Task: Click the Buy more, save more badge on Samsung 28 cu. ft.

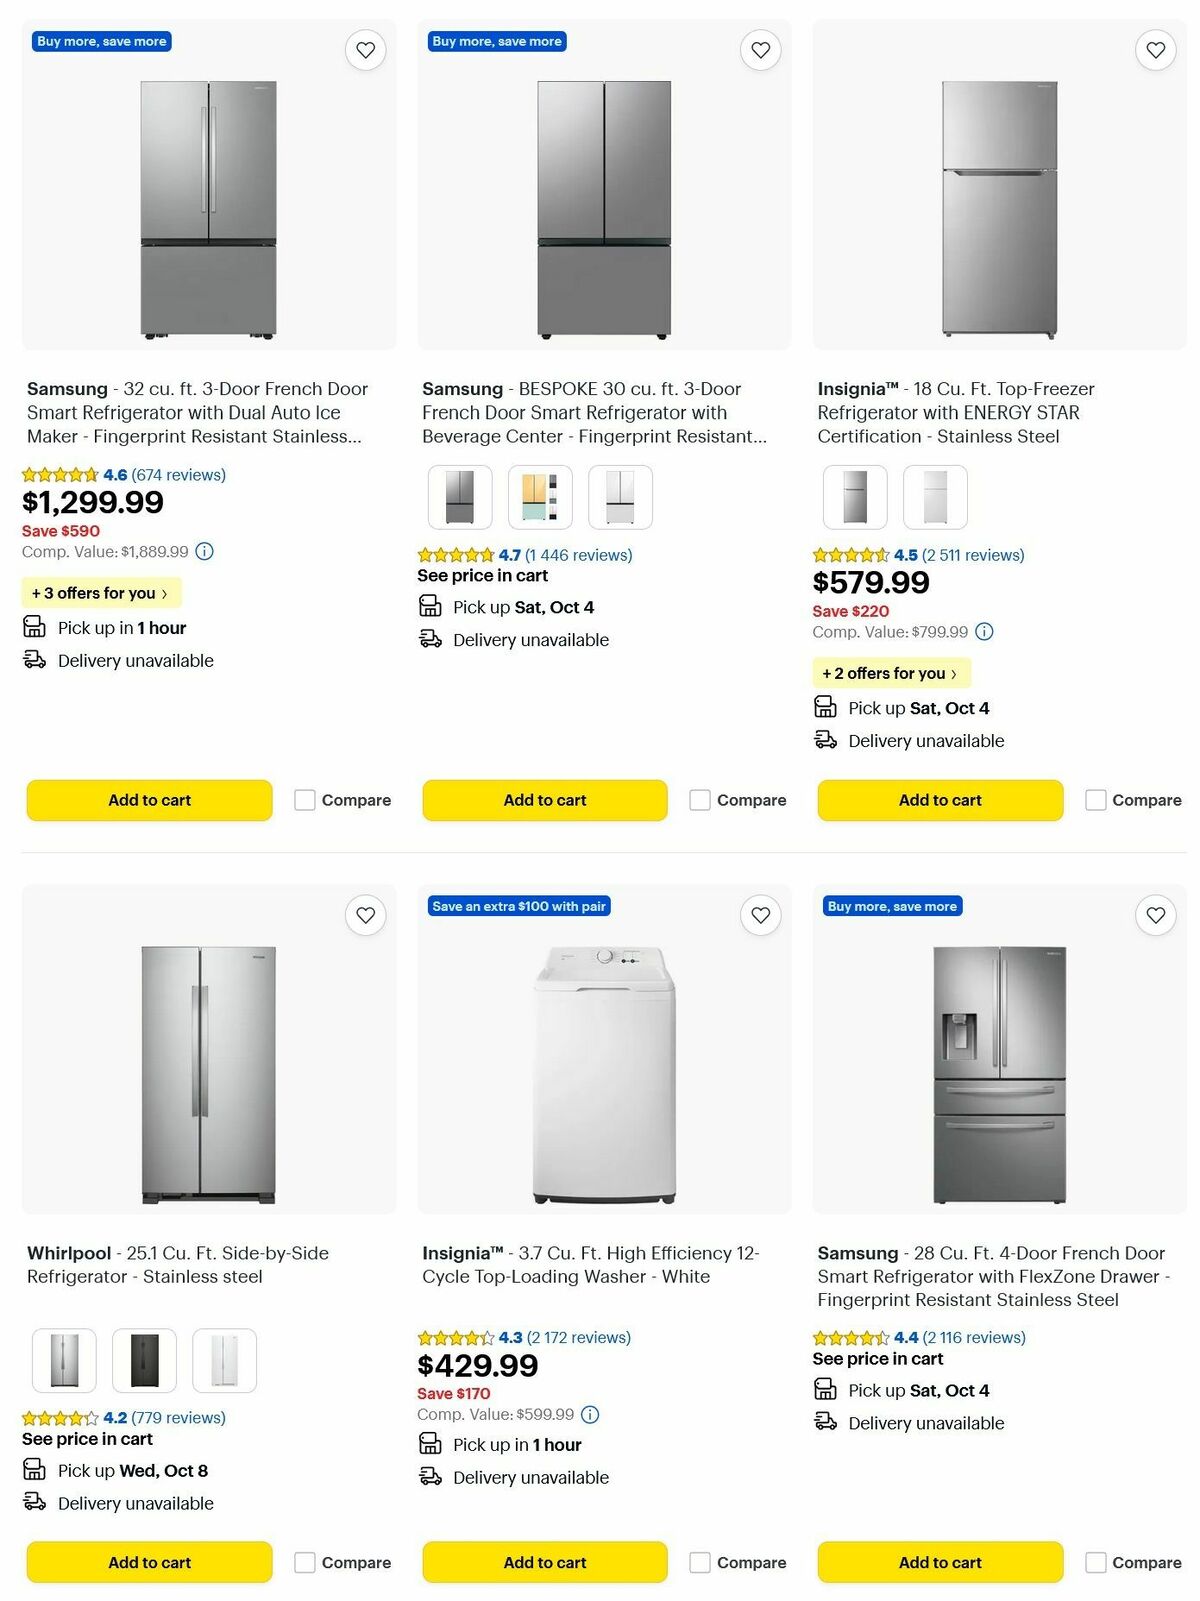Action: pos(891,906)
